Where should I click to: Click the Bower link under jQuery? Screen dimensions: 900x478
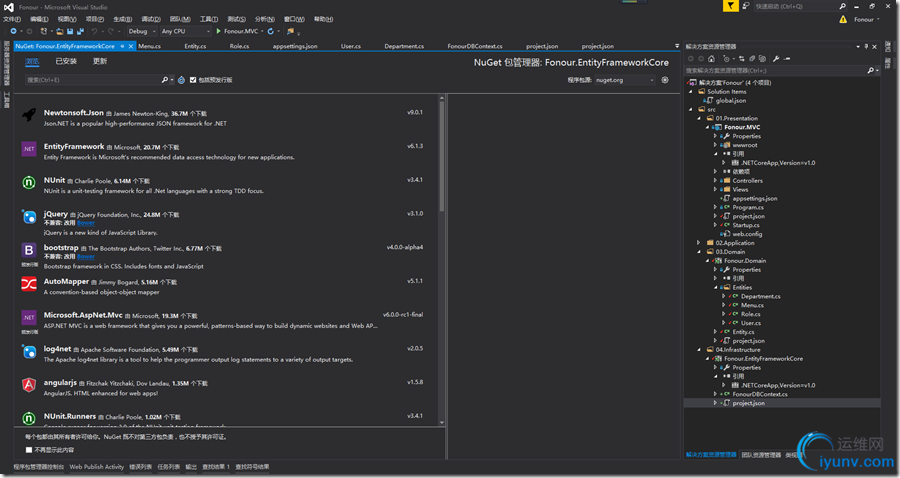(x=86, y=223)
